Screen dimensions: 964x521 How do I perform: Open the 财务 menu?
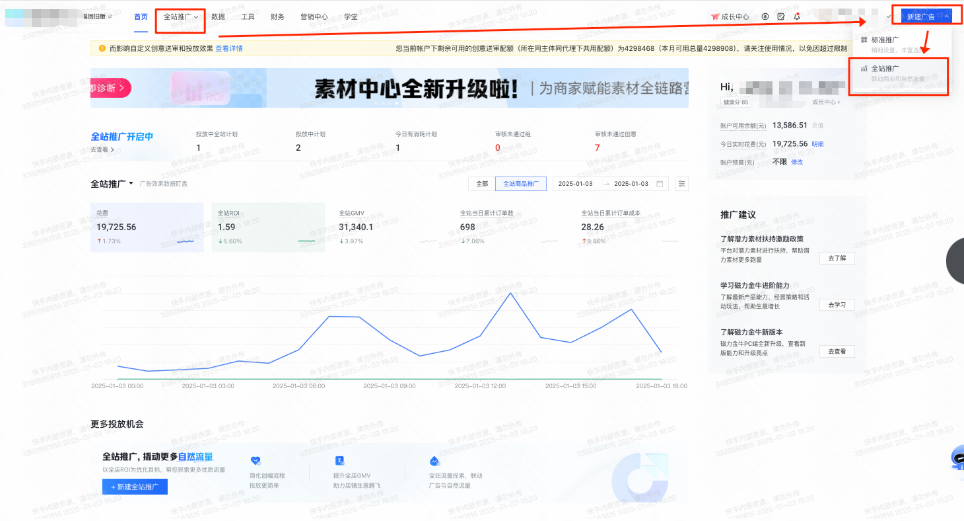tap(277, 17)
